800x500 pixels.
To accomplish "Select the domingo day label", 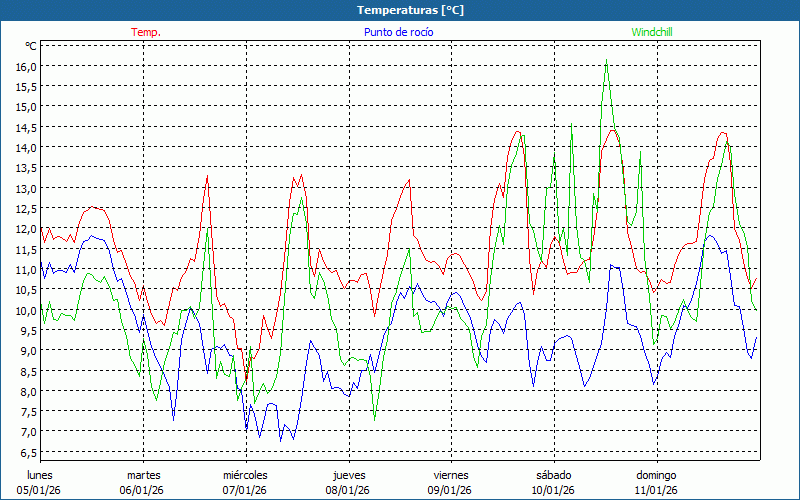I will (656, 474).
